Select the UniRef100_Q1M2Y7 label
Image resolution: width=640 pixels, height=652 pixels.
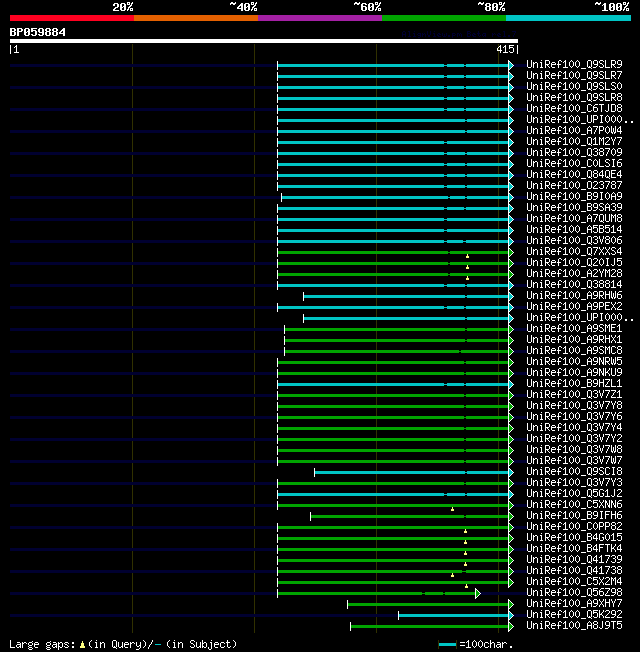pyautogui.click(x=574, y=141)
